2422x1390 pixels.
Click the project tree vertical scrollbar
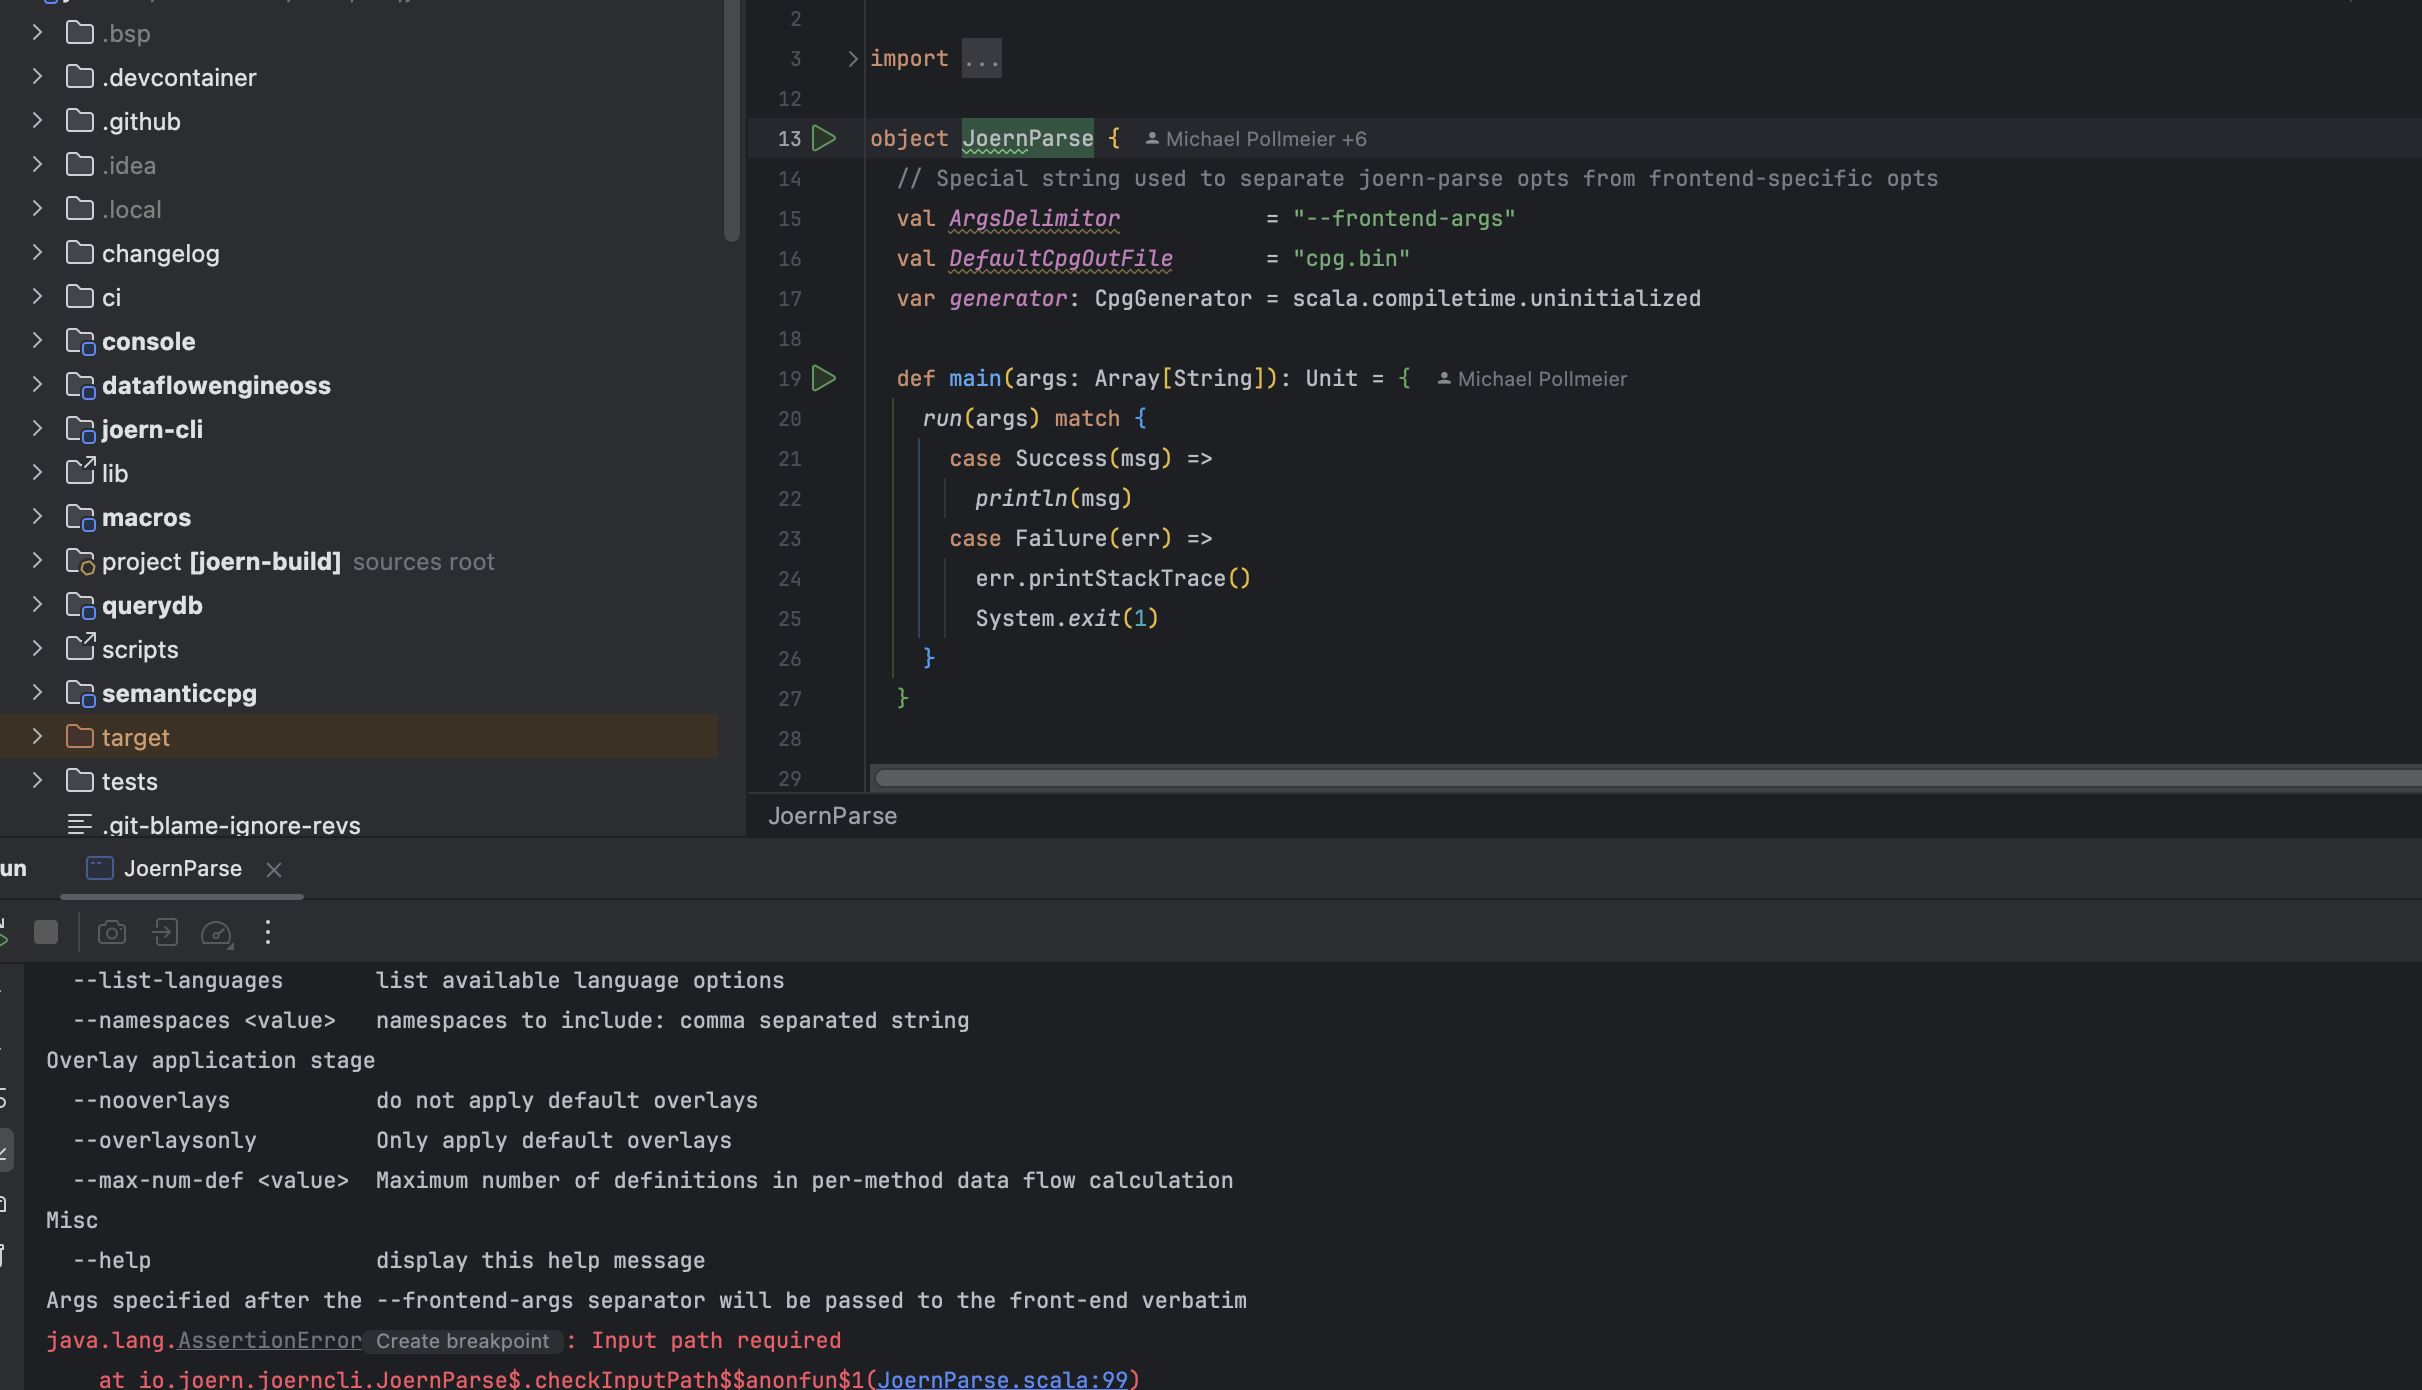(731, 120)
